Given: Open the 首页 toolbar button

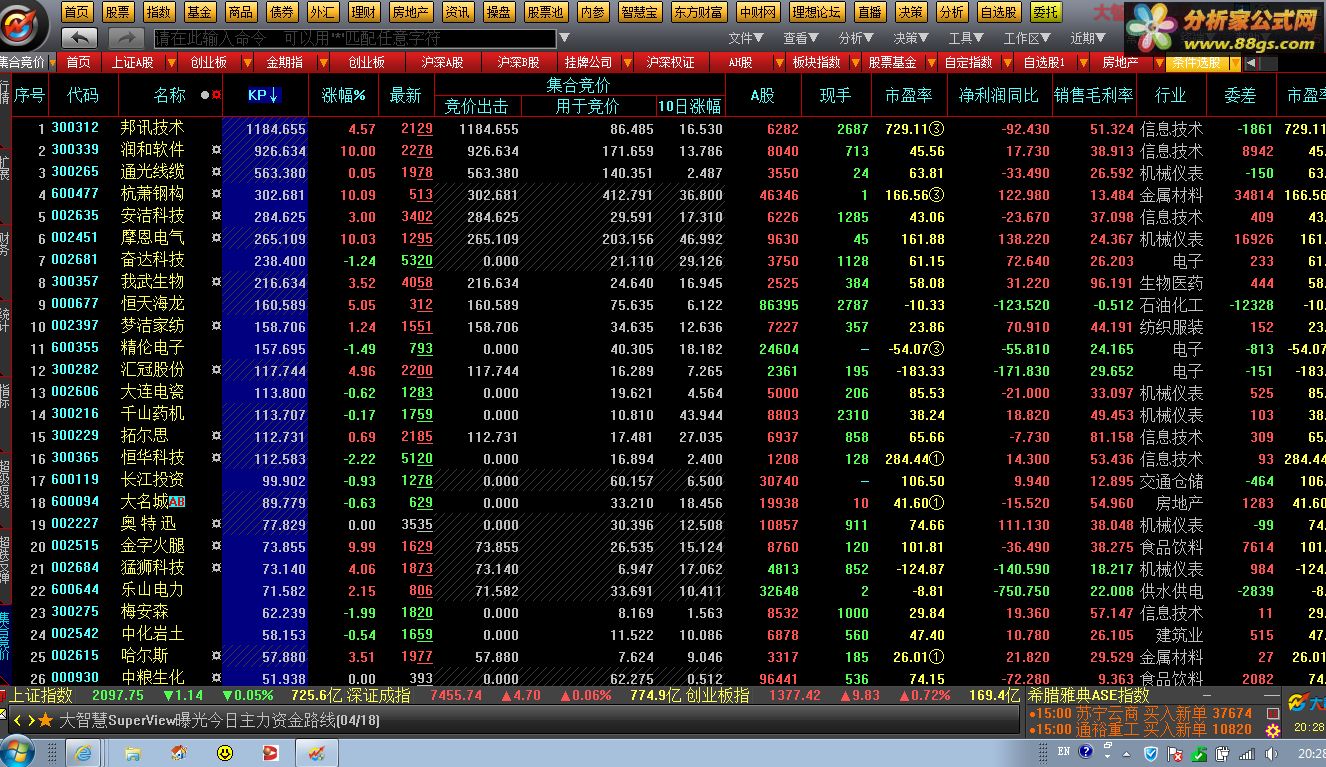Looking at the screenshot, I should coord(78,12).
